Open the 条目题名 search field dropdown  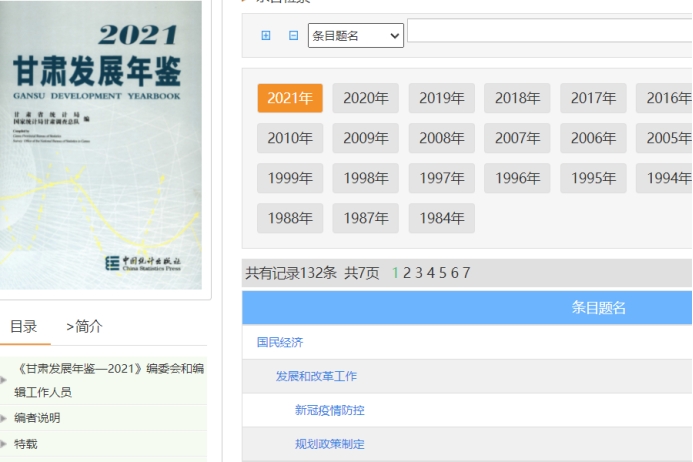[x=355, y=36]
